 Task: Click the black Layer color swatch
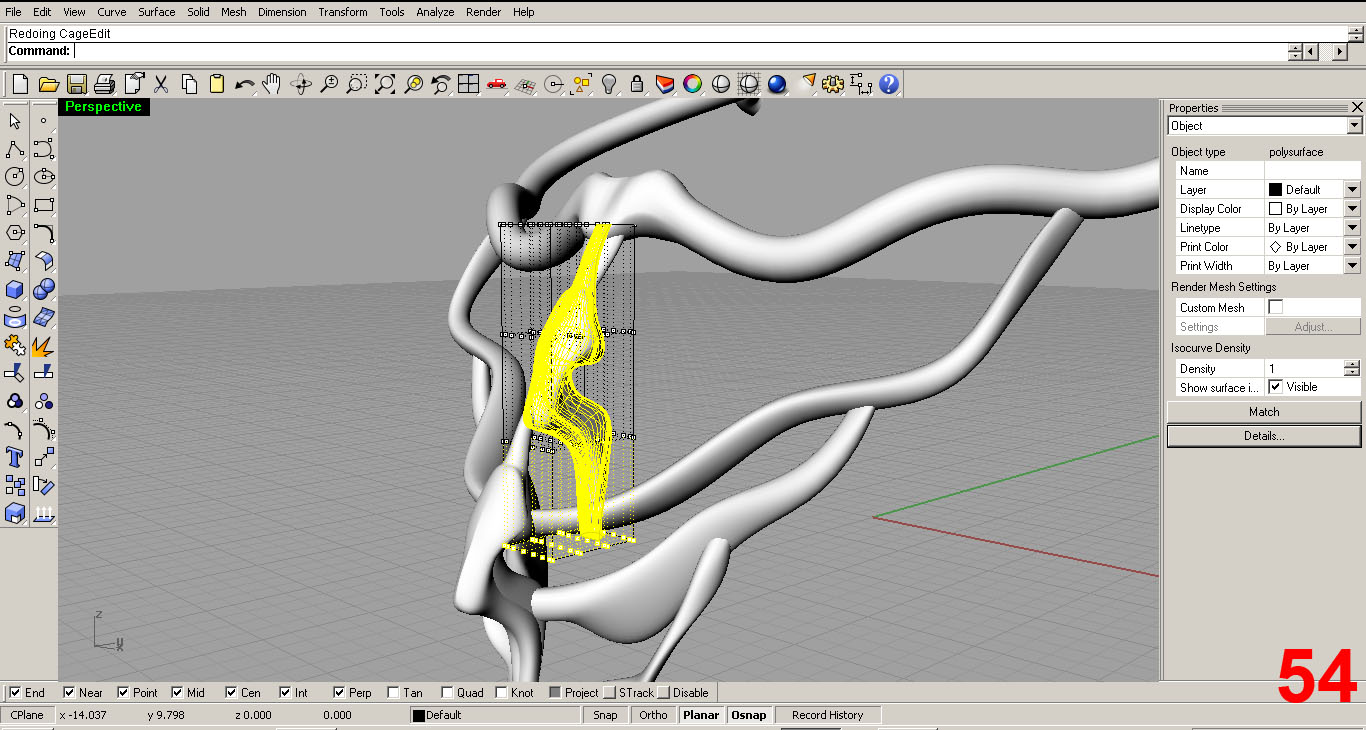(x=1275, y=189)
